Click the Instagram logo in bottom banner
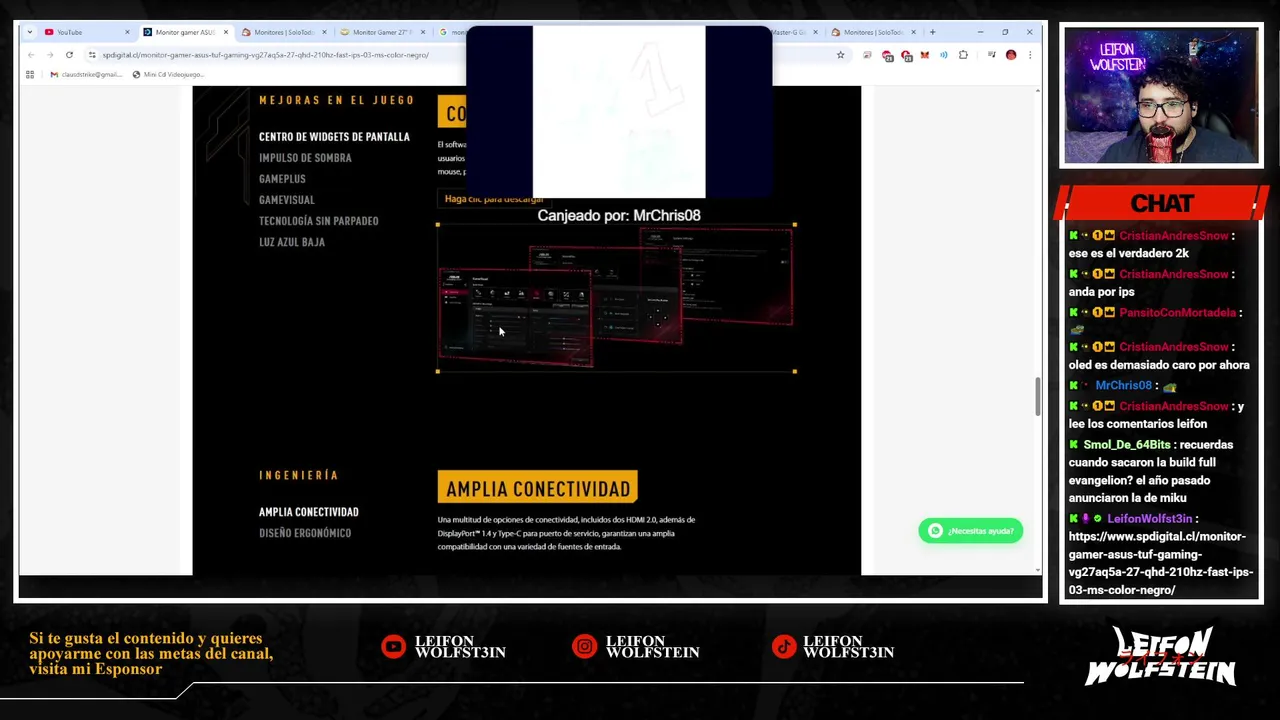Screen dimensions: 1280x720 click(584, 647)
